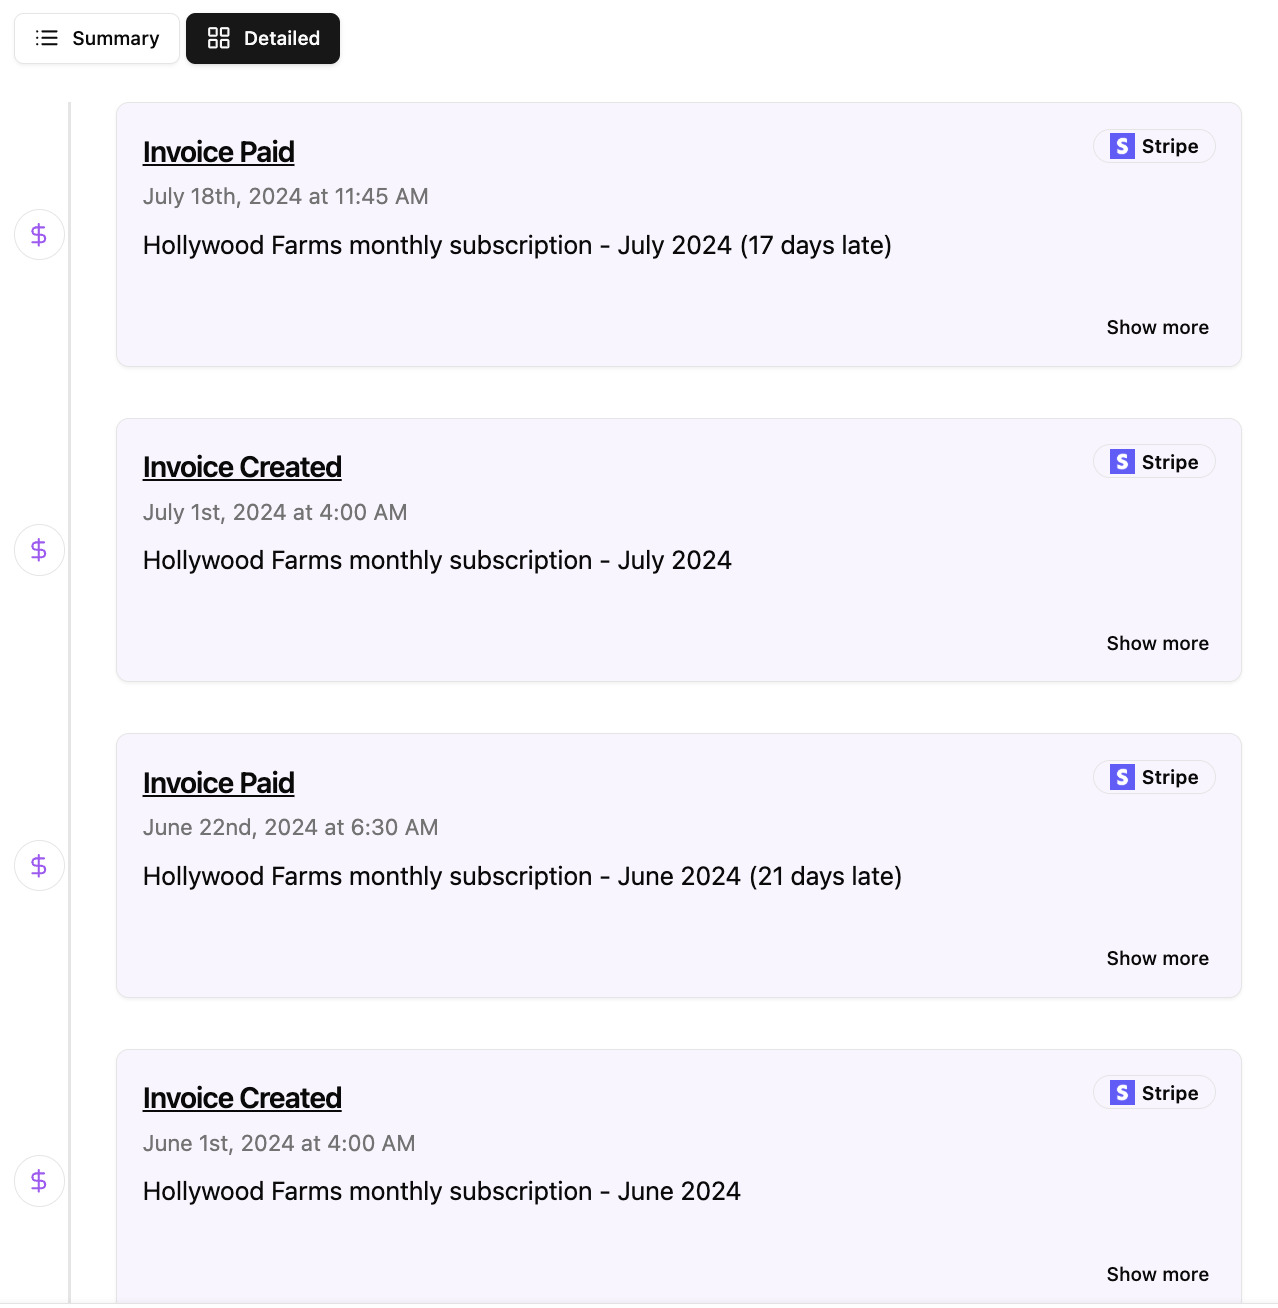
Task: Click the Stripe S icon on the top card
Action: click(1121, 145)
